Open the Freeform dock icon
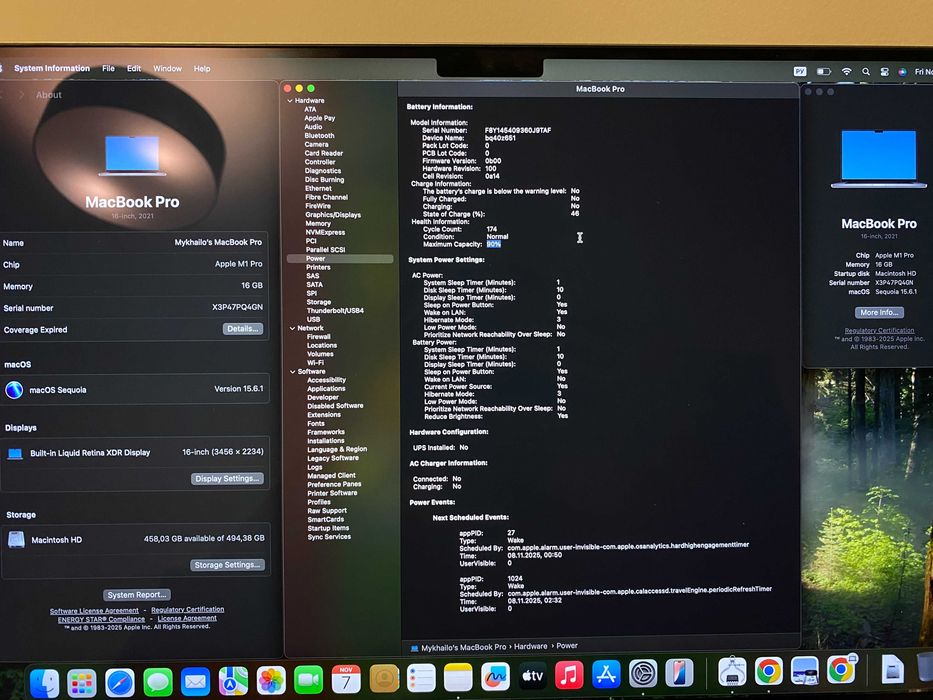This screenshot has height=700, width=933. 496,677
